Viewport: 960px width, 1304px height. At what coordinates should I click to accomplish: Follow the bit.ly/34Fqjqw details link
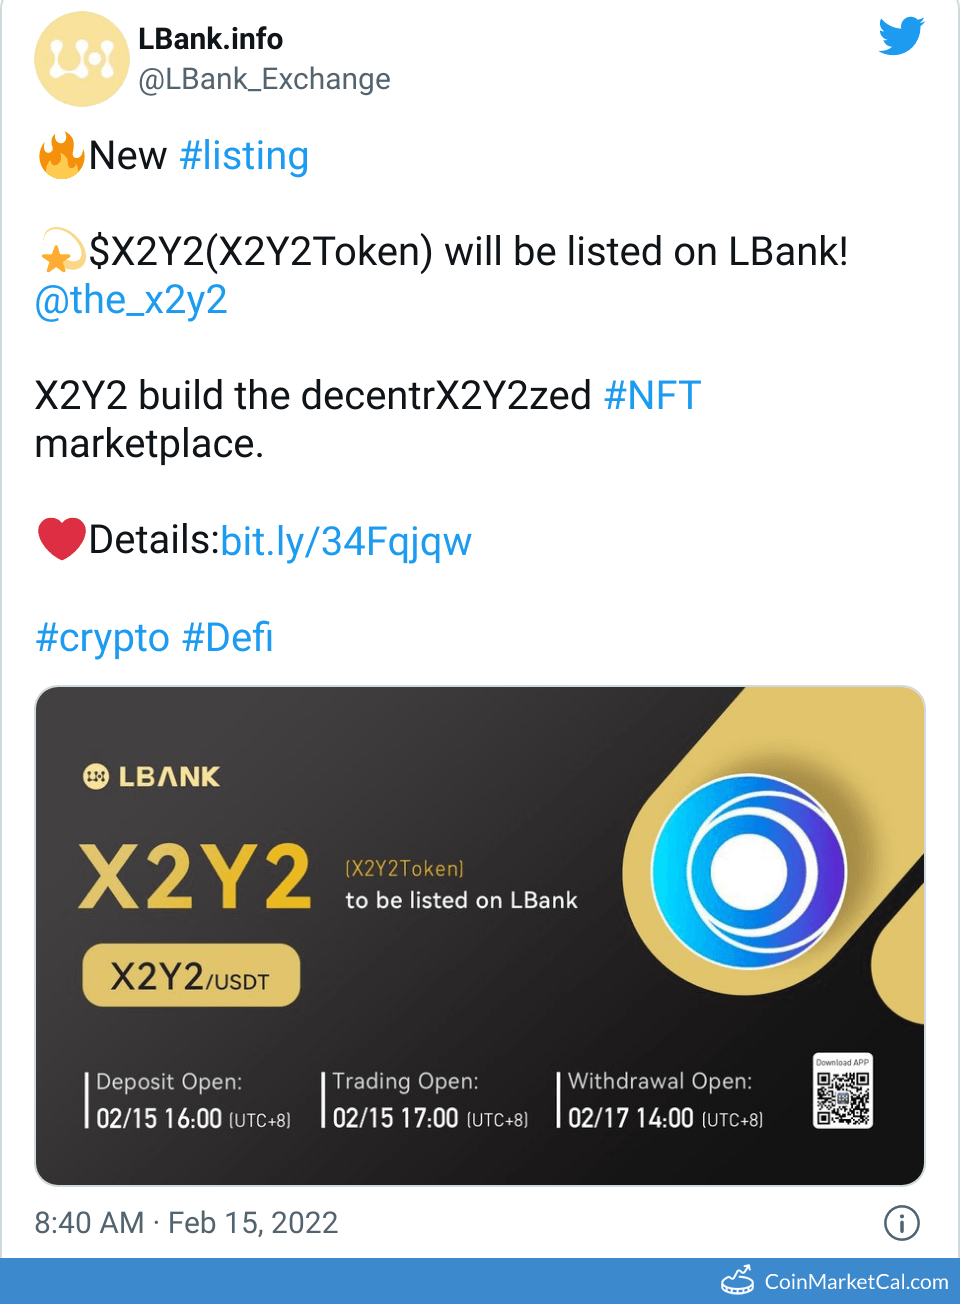[346, 541]
